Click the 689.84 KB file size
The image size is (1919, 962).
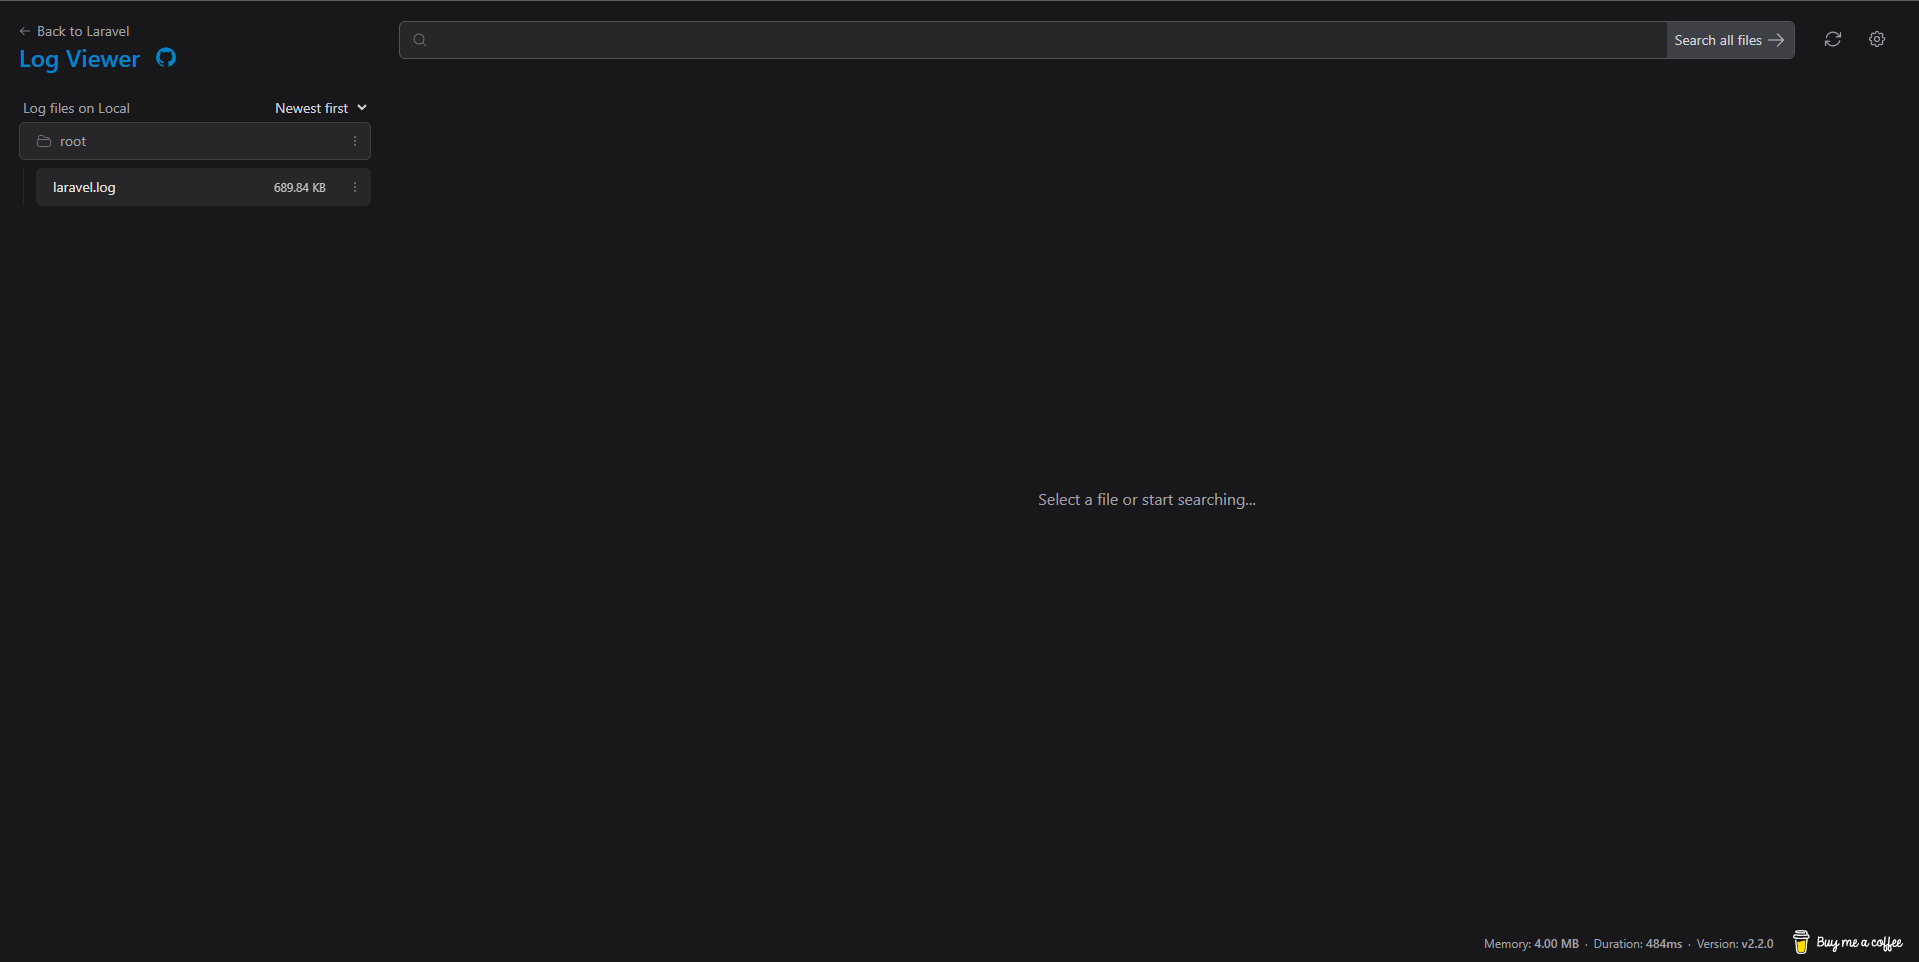300,188
